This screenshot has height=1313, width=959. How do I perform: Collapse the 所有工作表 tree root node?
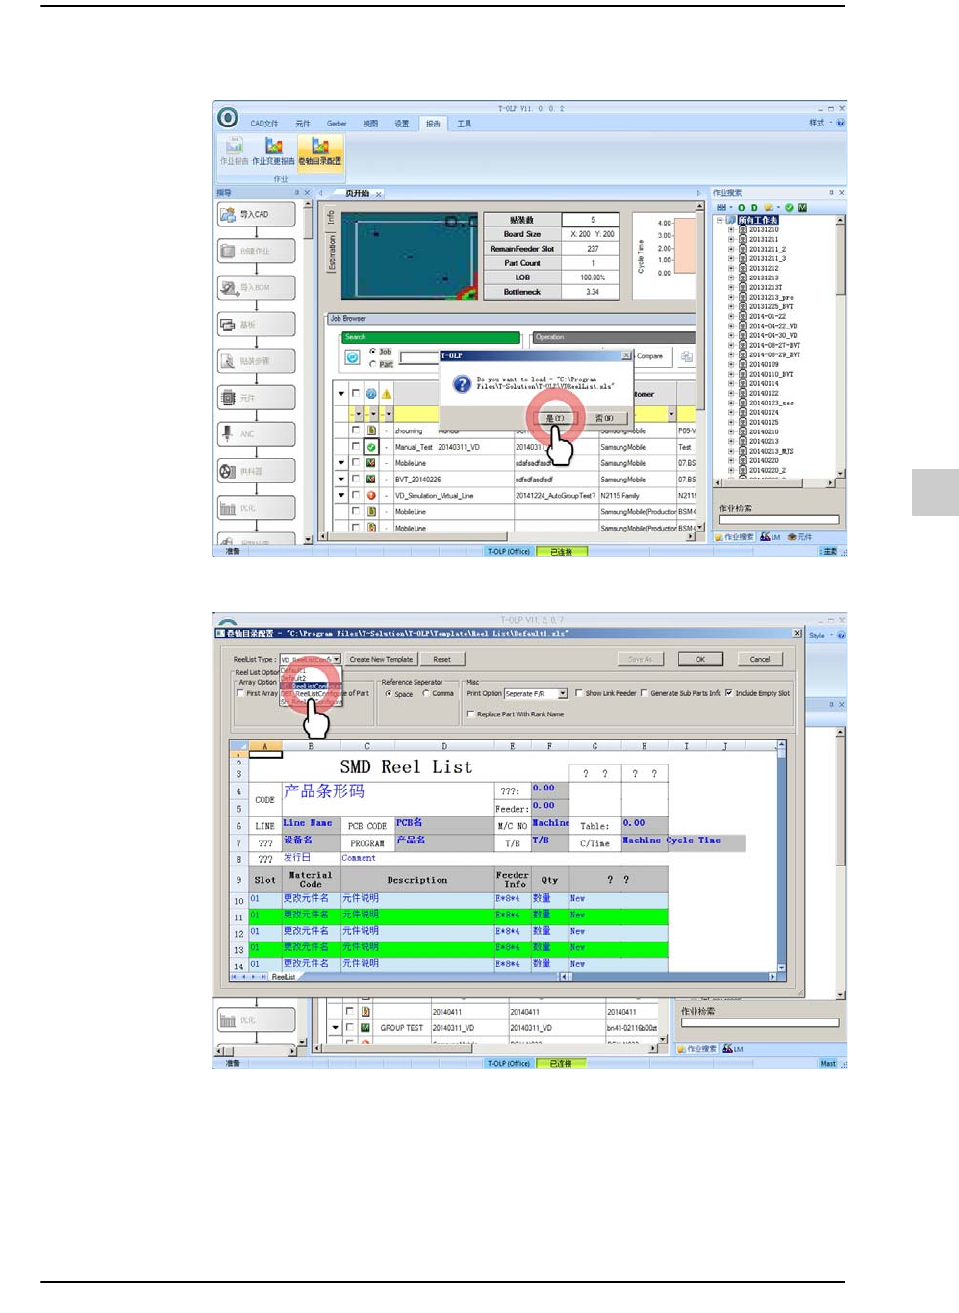[x=719, y=220]
